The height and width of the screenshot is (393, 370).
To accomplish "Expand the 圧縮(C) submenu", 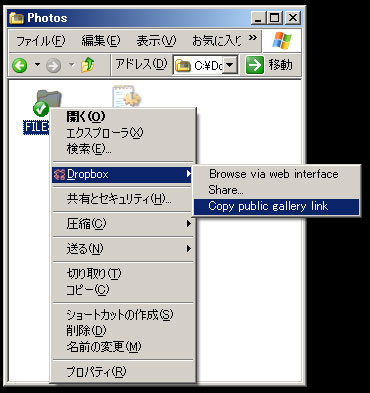I will (123, 224).
